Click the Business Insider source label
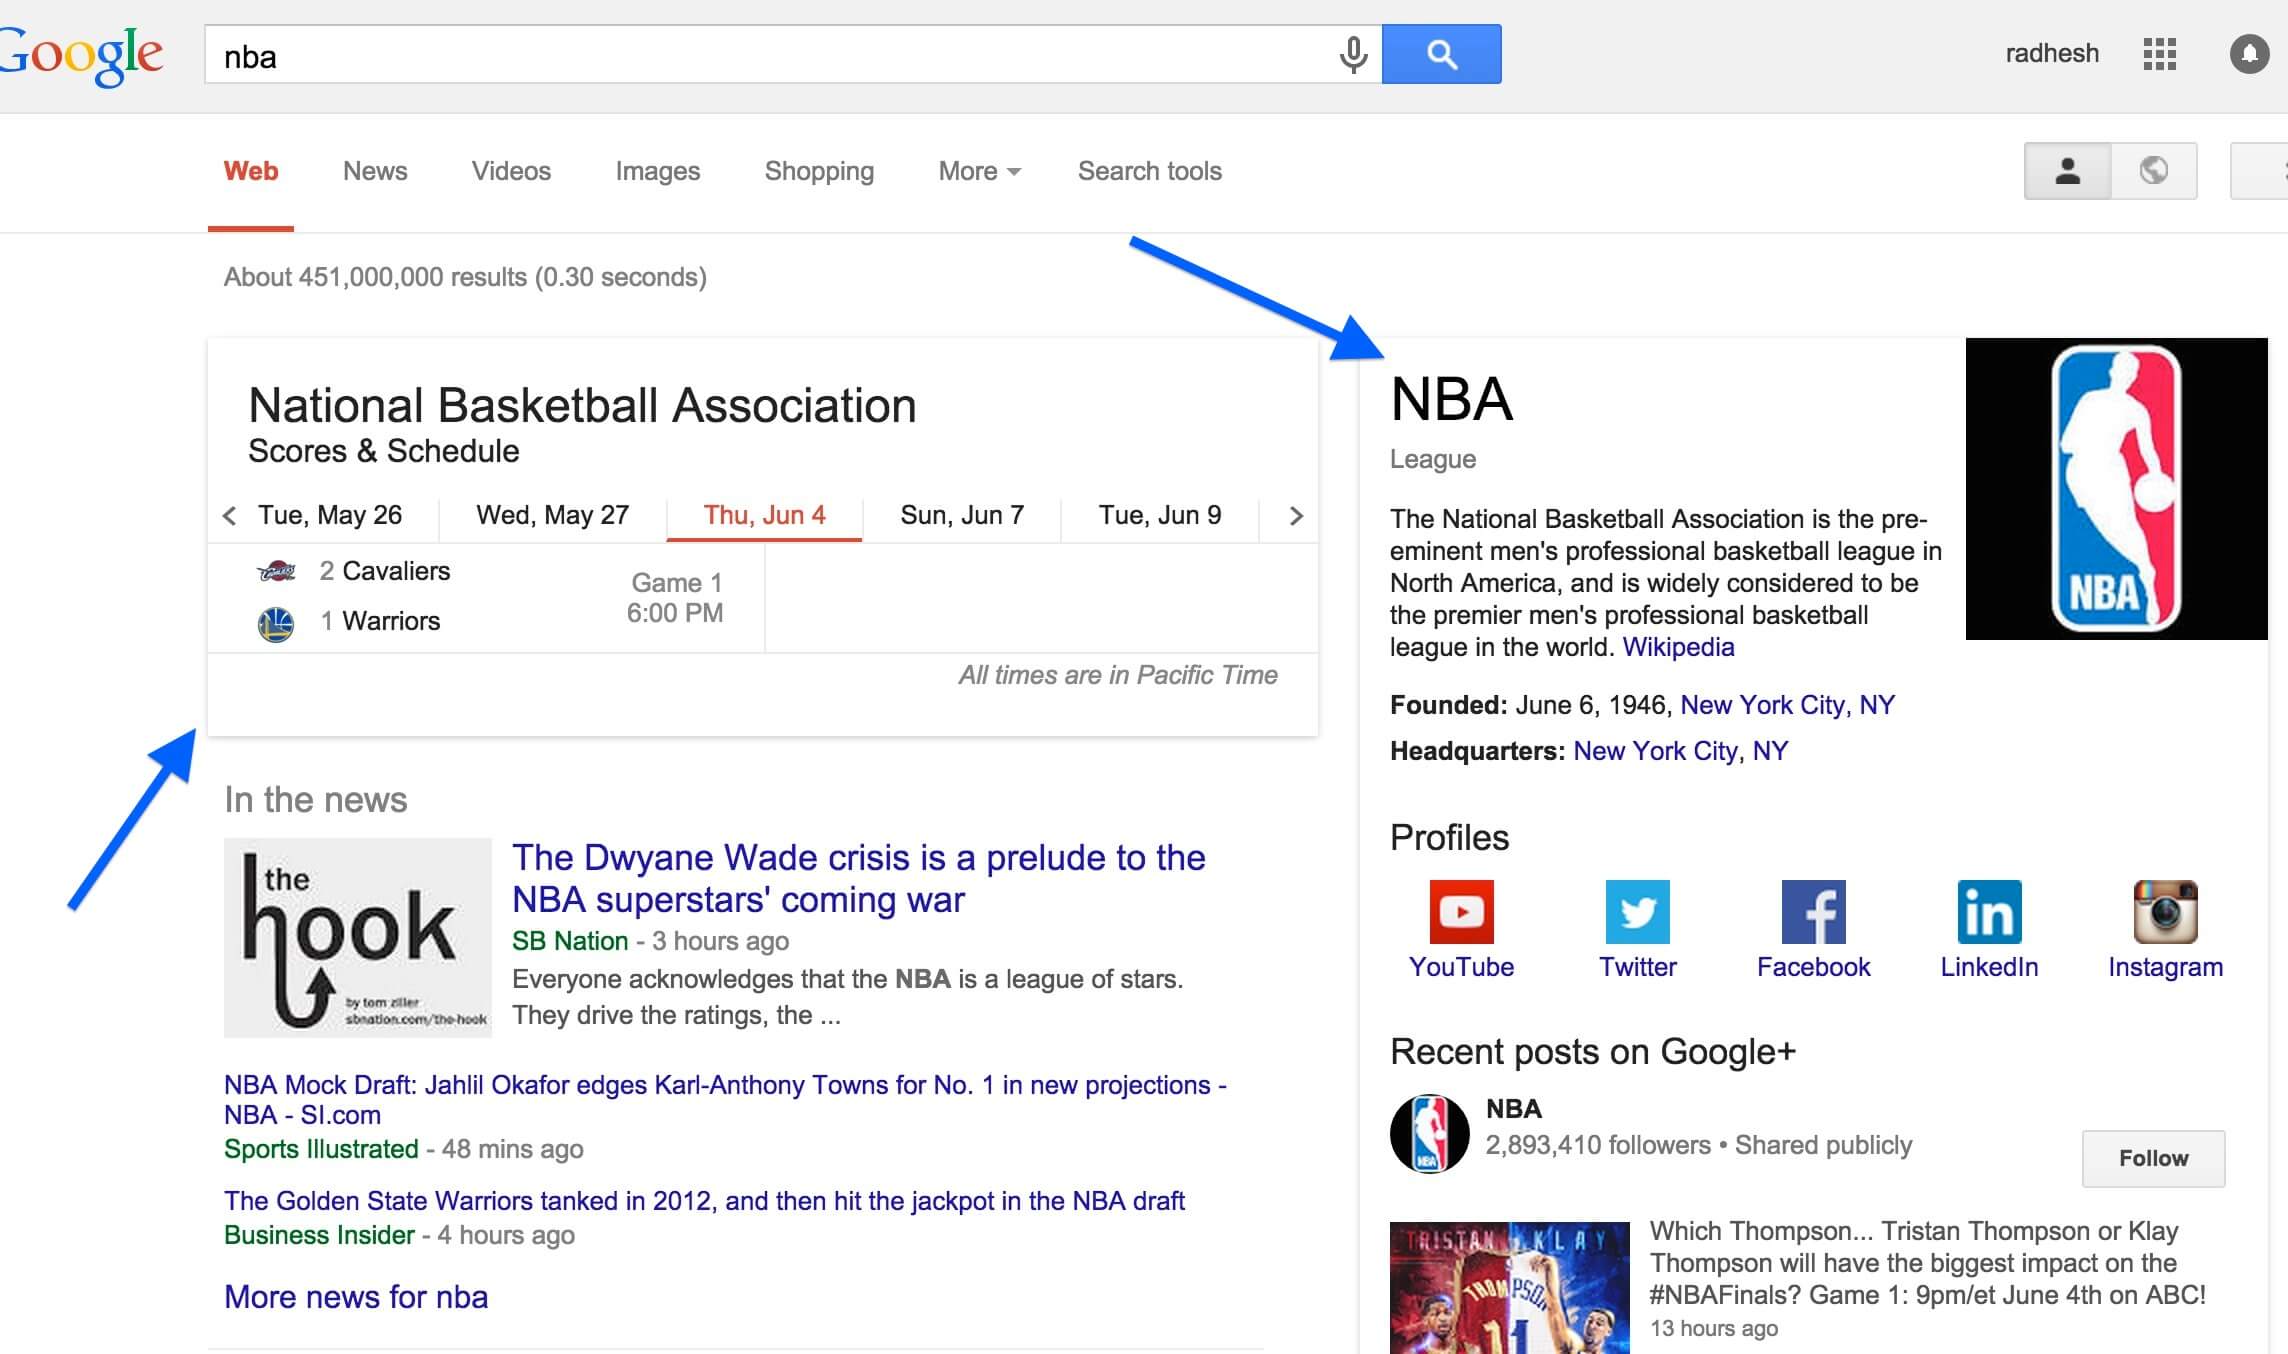Screen dimensions: 2288x1354 pyautogui.click(x=319, y=1235)
